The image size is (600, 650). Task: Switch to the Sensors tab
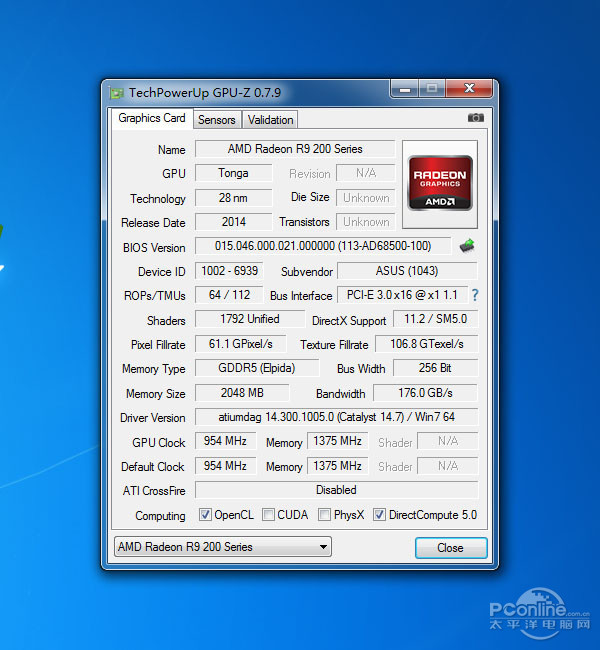(x=216, y=120)
